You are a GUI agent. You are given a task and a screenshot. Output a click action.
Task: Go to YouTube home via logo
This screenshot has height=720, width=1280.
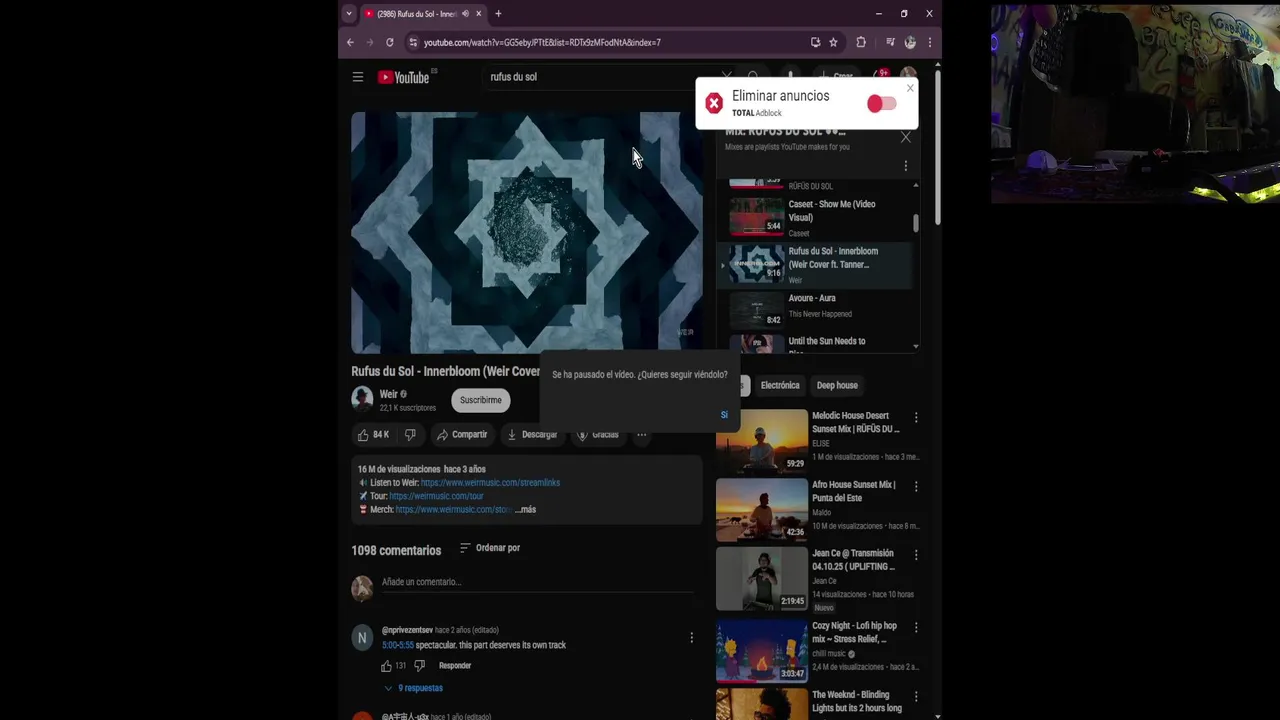[x=403, y=77]
